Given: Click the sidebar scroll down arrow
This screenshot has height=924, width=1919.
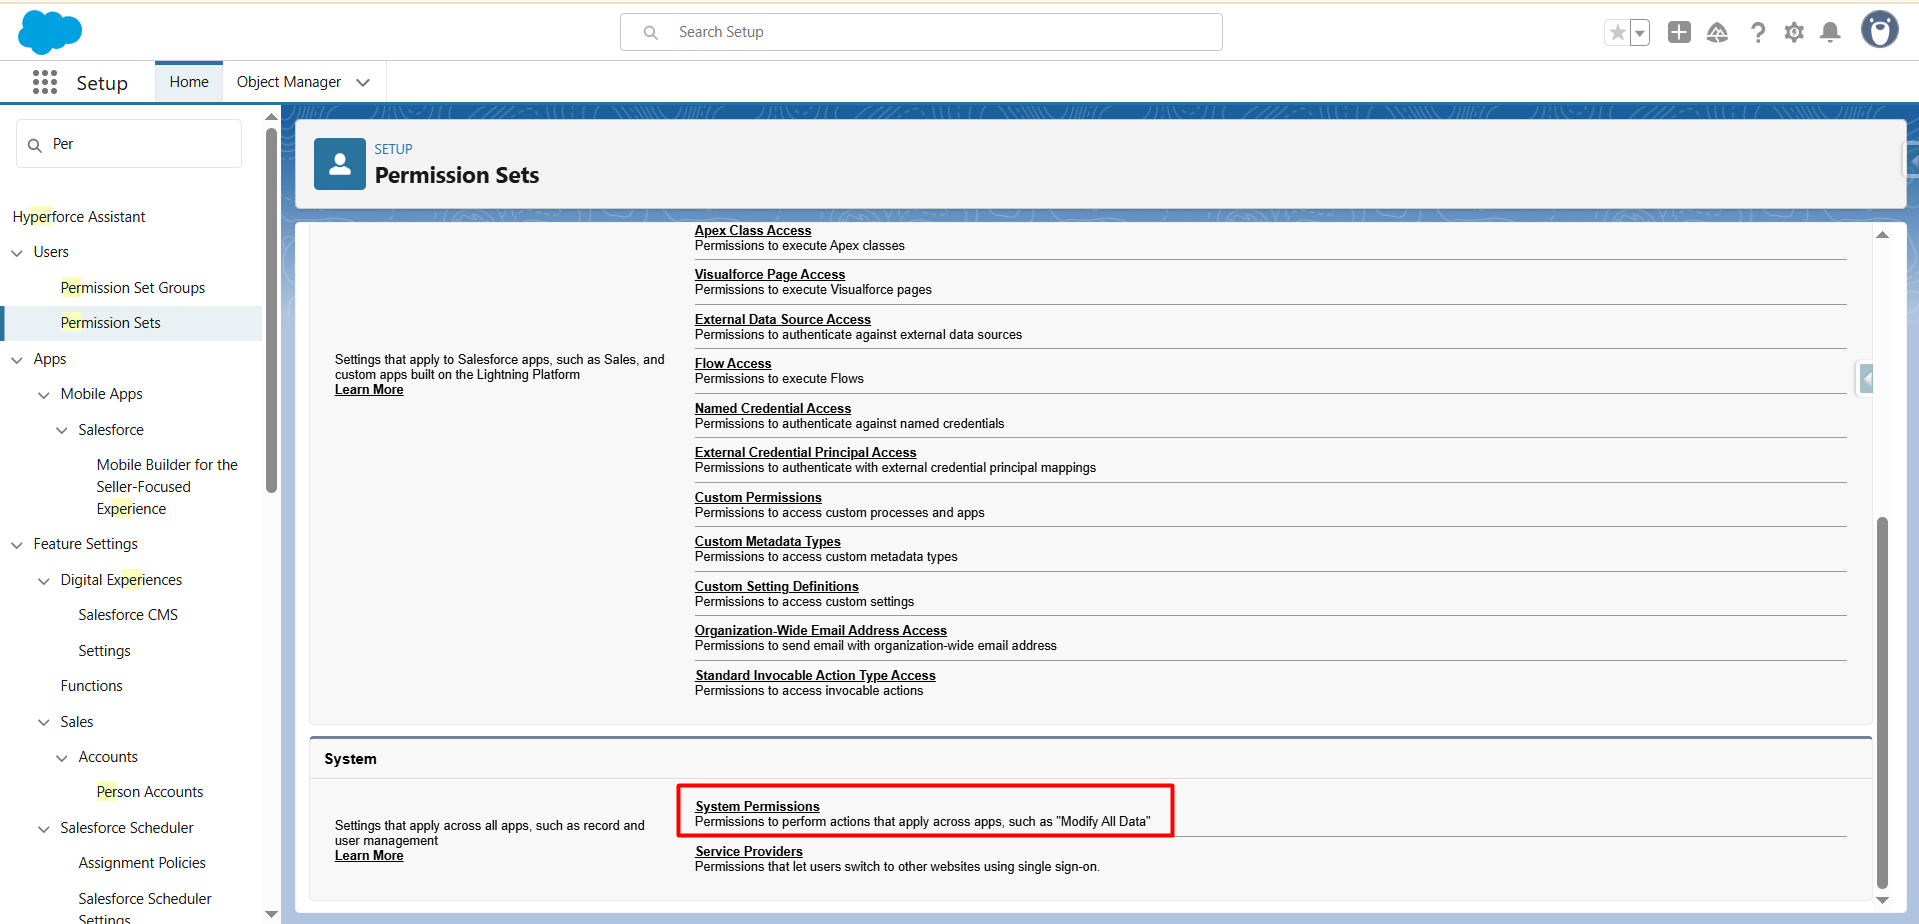Looking at the screenshot, I should [271, 914].
